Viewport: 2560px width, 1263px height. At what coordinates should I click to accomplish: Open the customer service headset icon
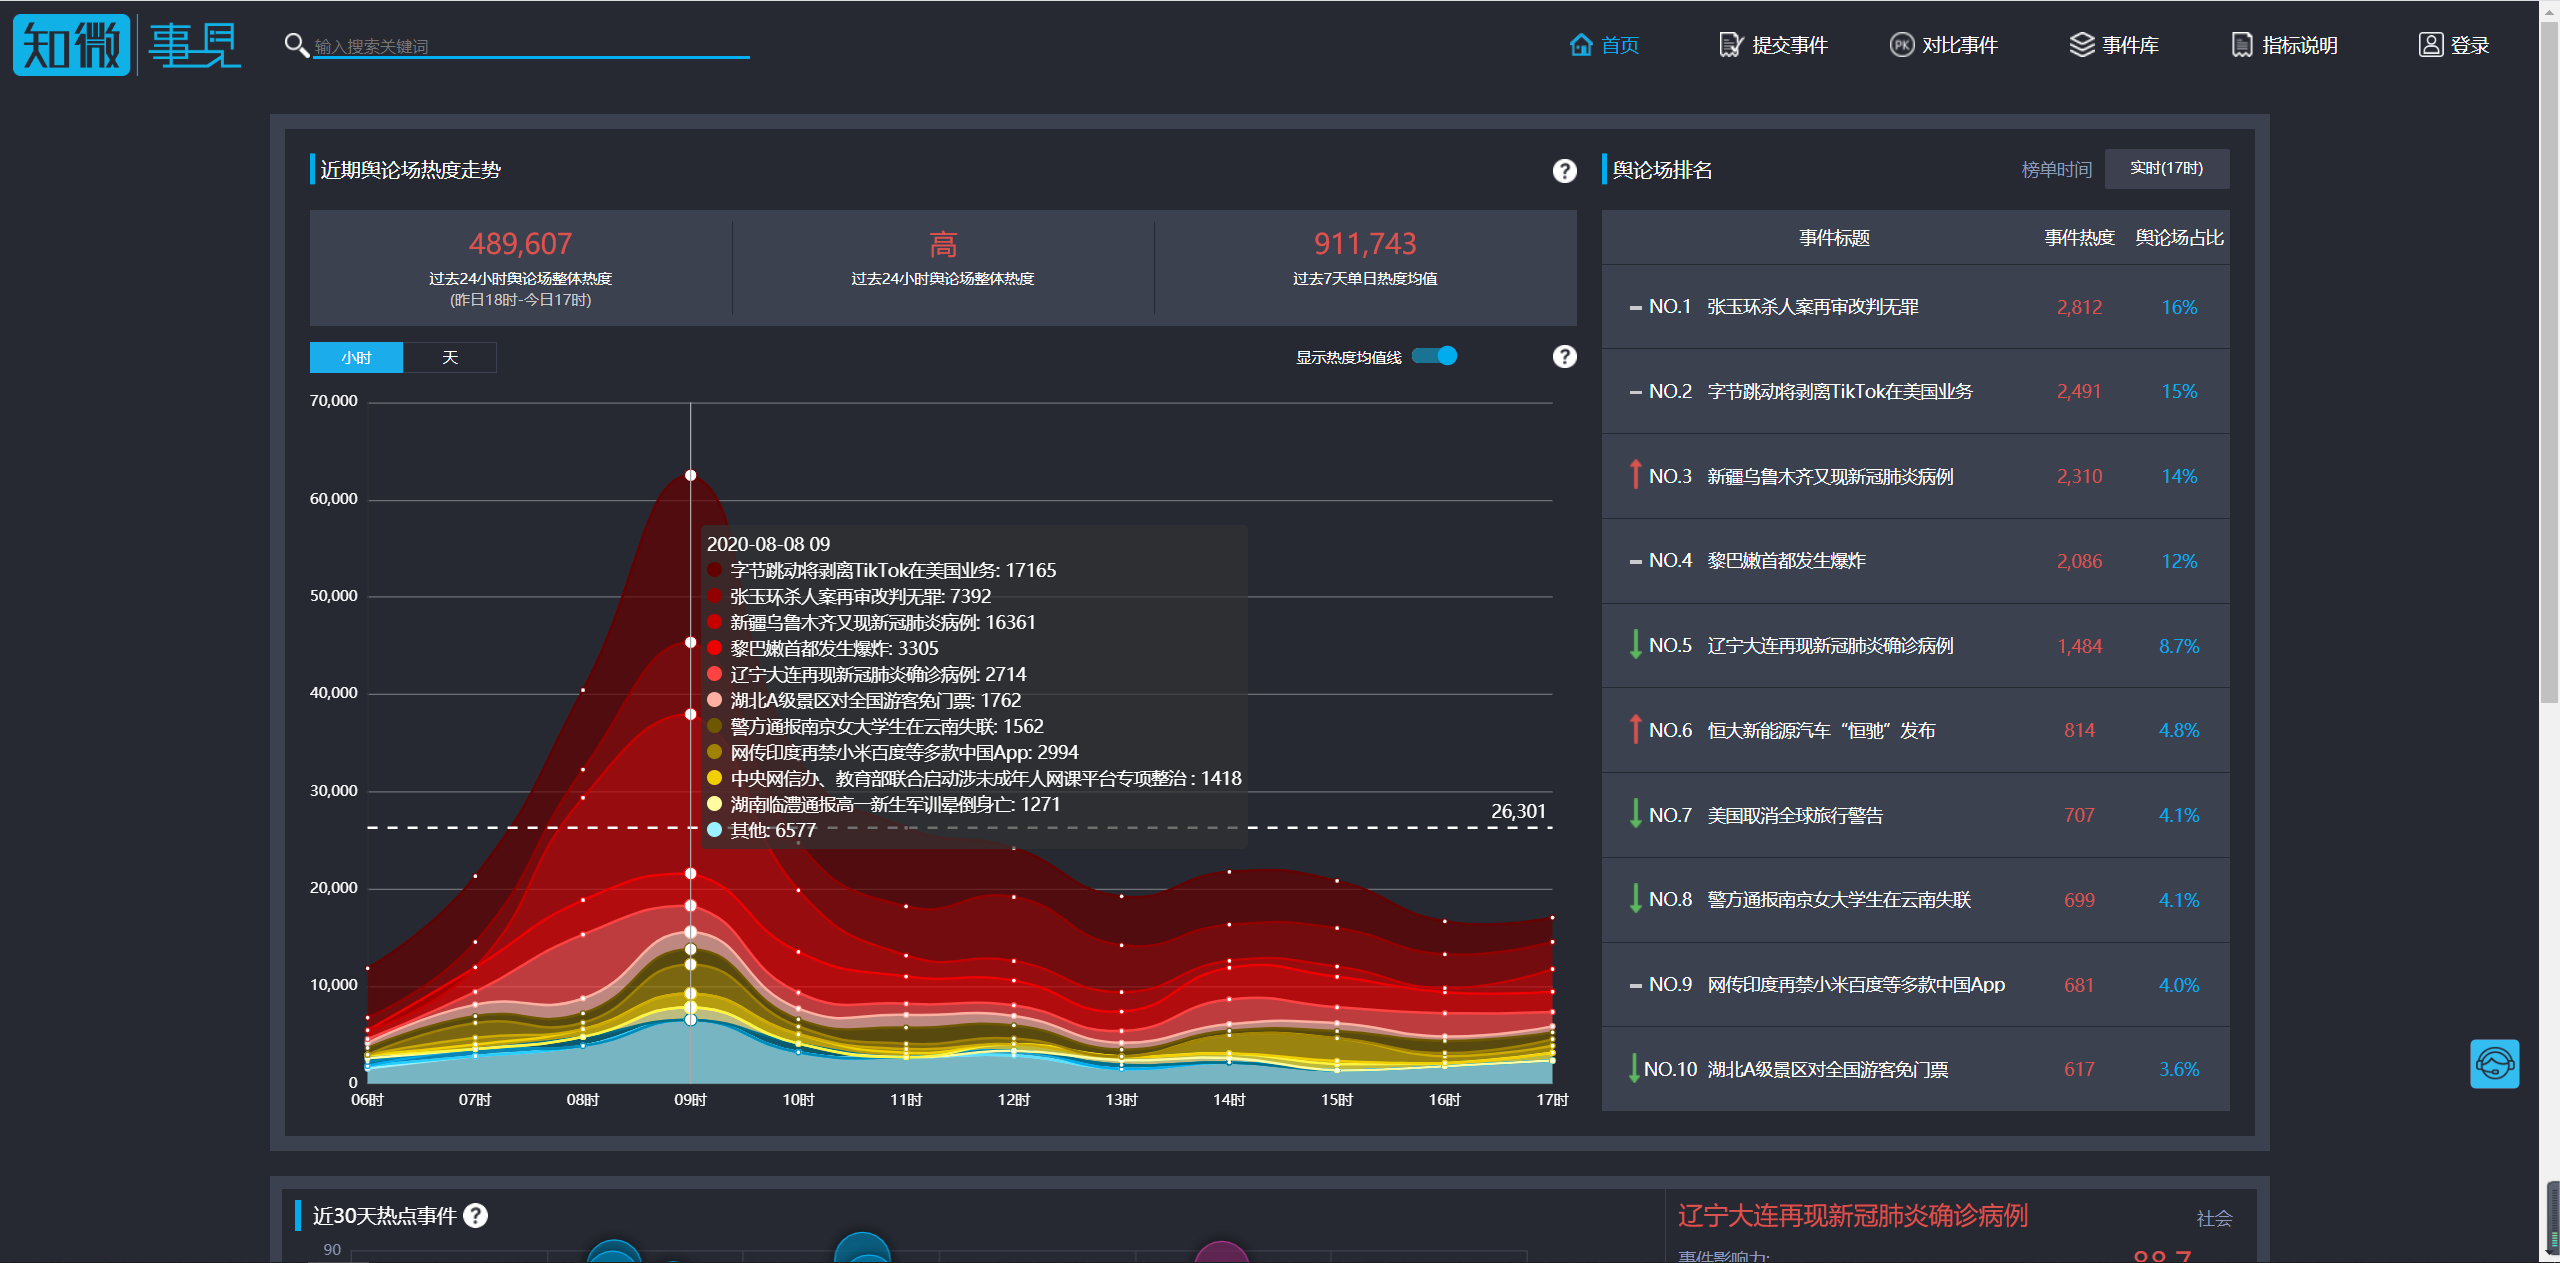tap(2494, 1064)
